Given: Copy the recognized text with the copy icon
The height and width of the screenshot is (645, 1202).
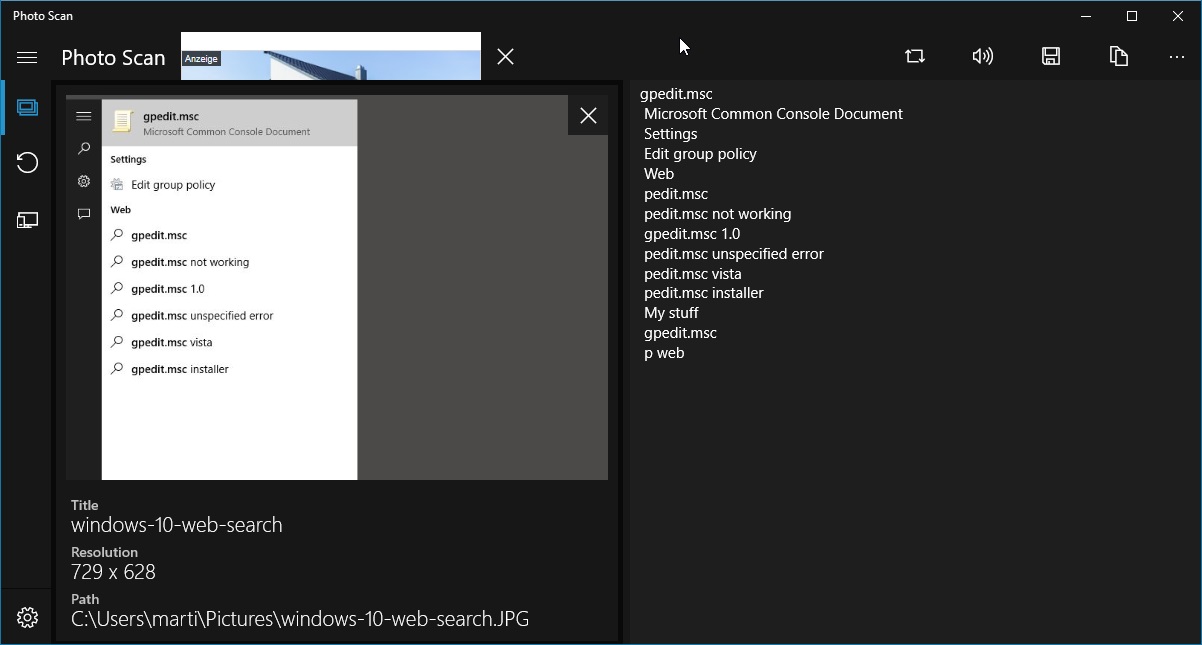Looking at the screenshot, I should tap(1119, 56).
